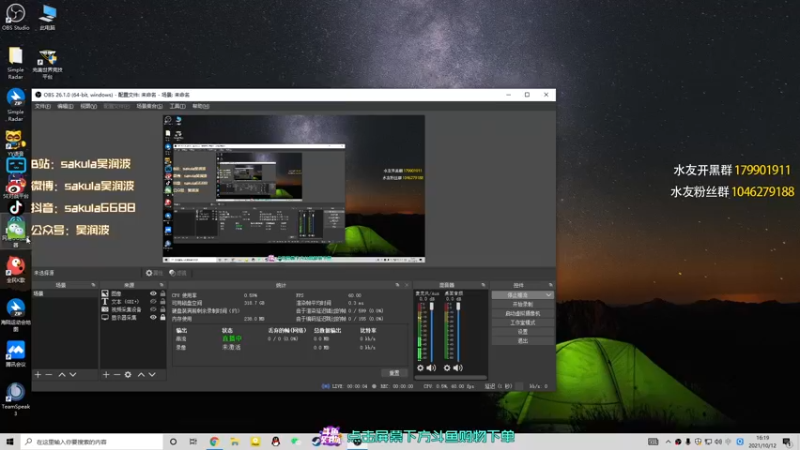Expand the 停止推流 button dropdown arrow
The image size is (800, 450).
(x=548, y=295)
